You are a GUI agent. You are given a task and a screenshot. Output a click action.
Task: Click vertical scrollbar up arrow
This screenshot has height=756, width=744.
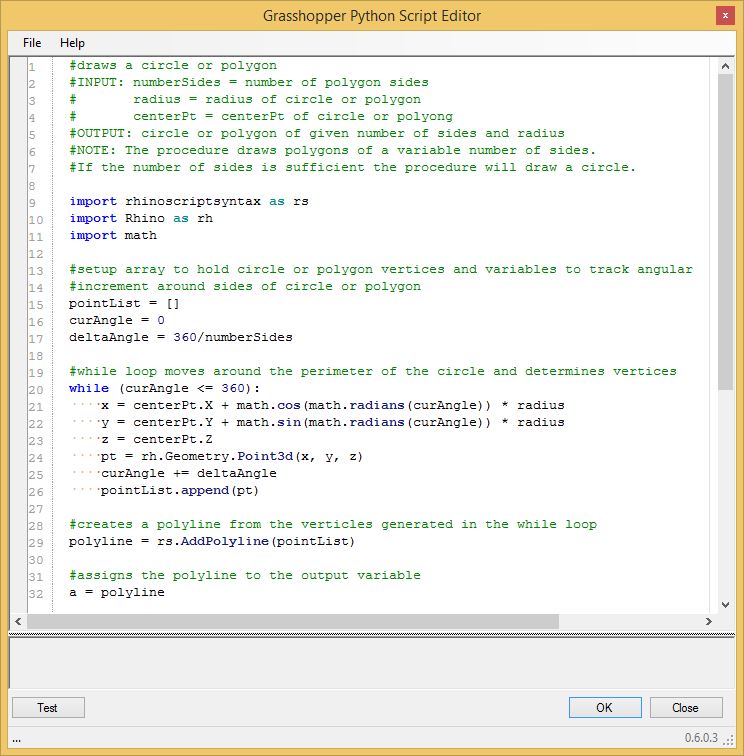(x=725, y=67)
